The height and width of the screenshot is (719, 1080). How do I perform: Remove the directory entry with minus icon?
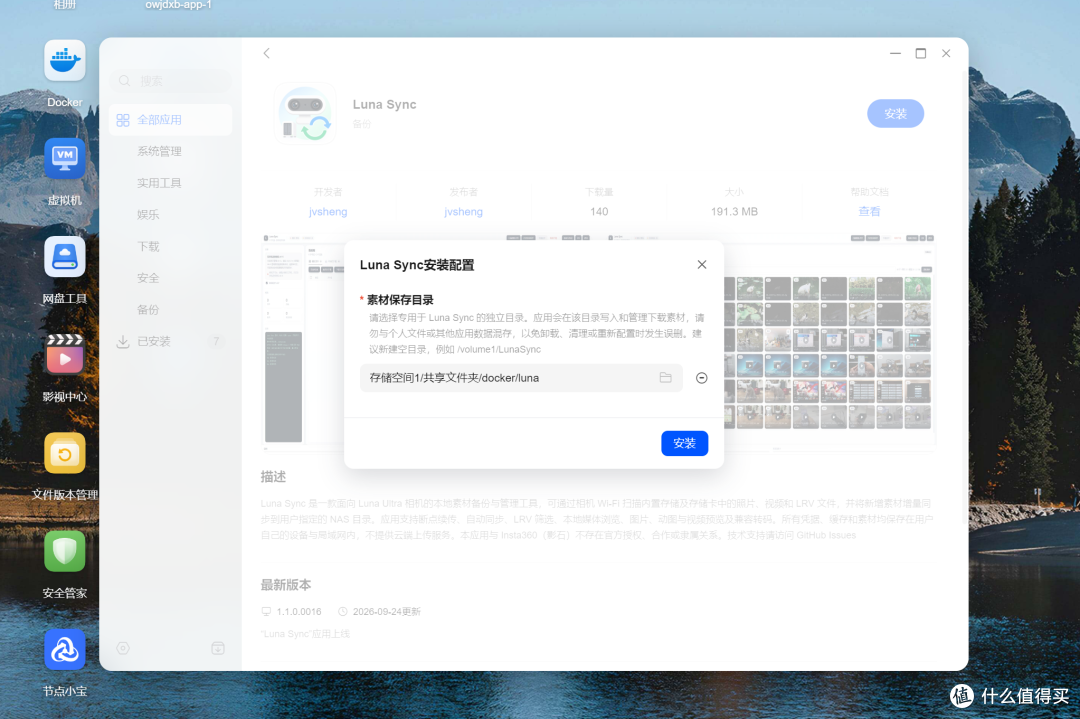pyautogui.click(x=701, y=378)
